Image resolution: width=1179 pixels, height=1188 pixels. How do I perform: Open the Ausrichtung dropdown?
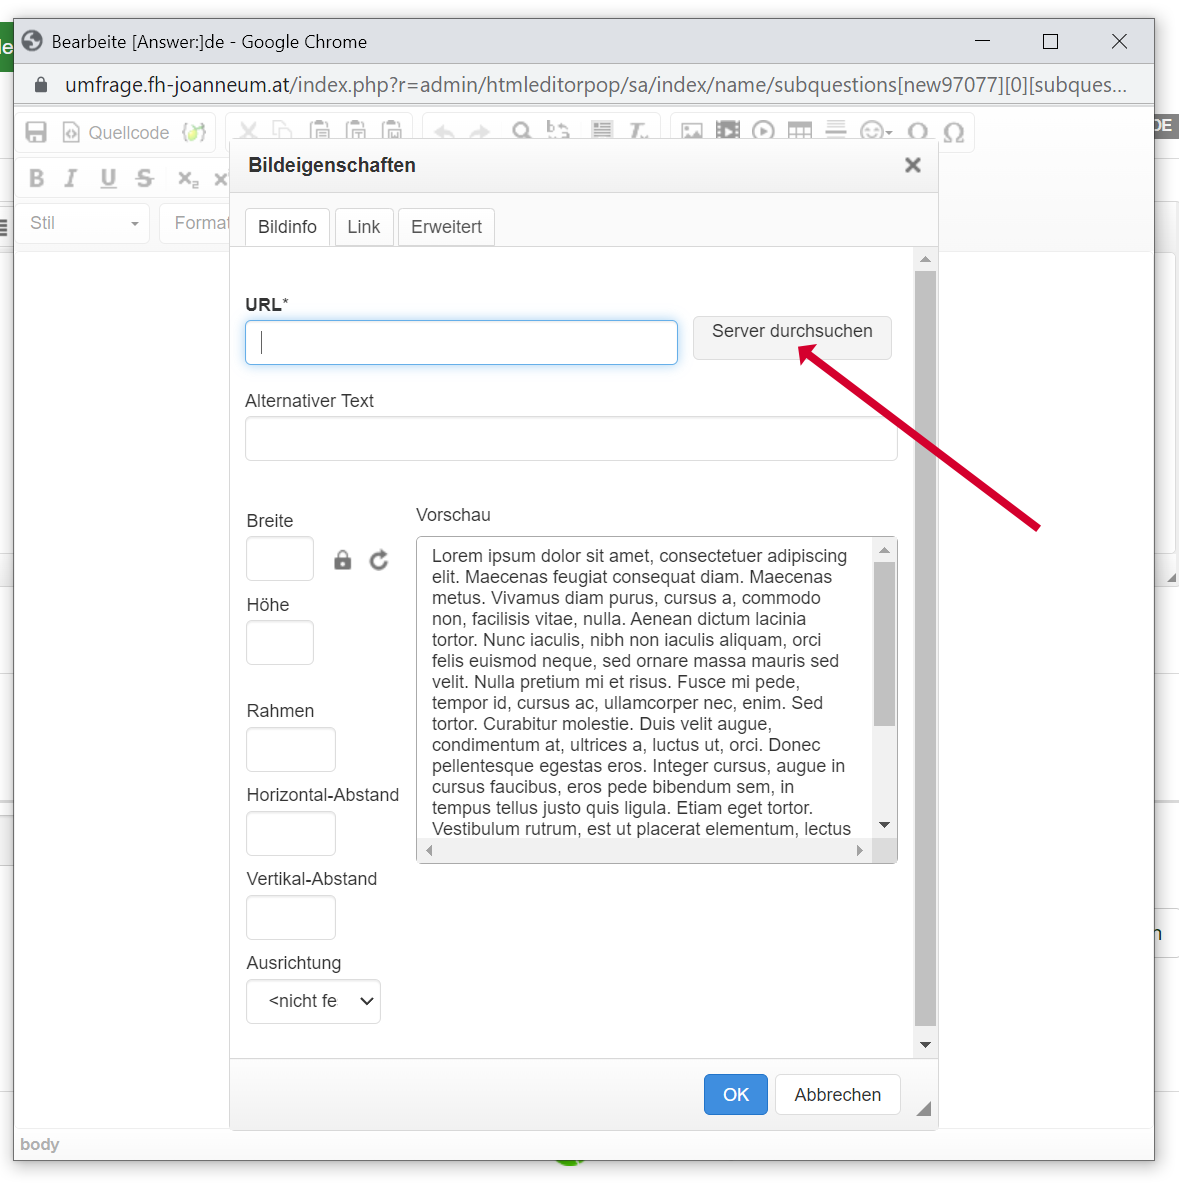(313, 1001)
